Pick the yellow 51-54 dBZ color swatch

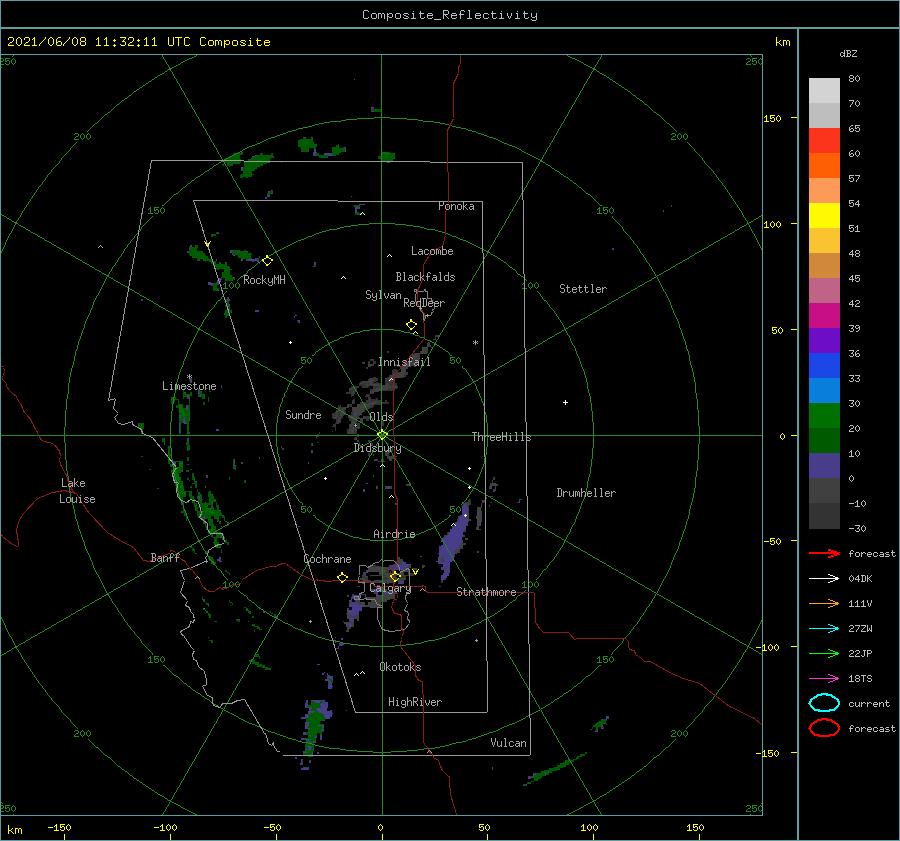click(824, 215)
